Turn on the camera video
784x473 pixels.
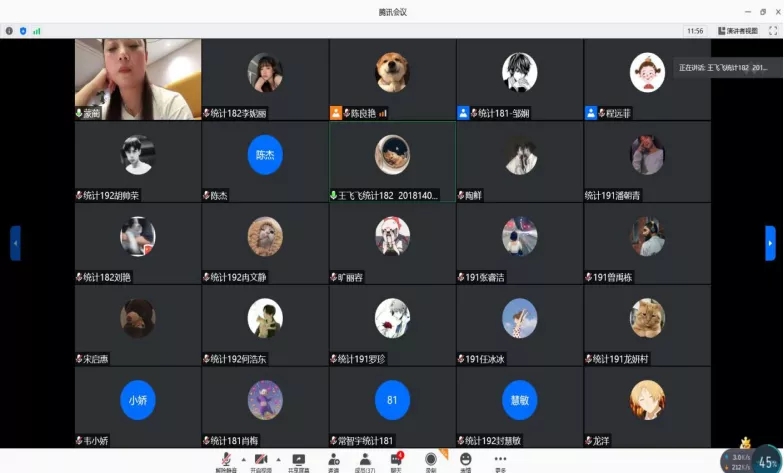click(260, 459)
